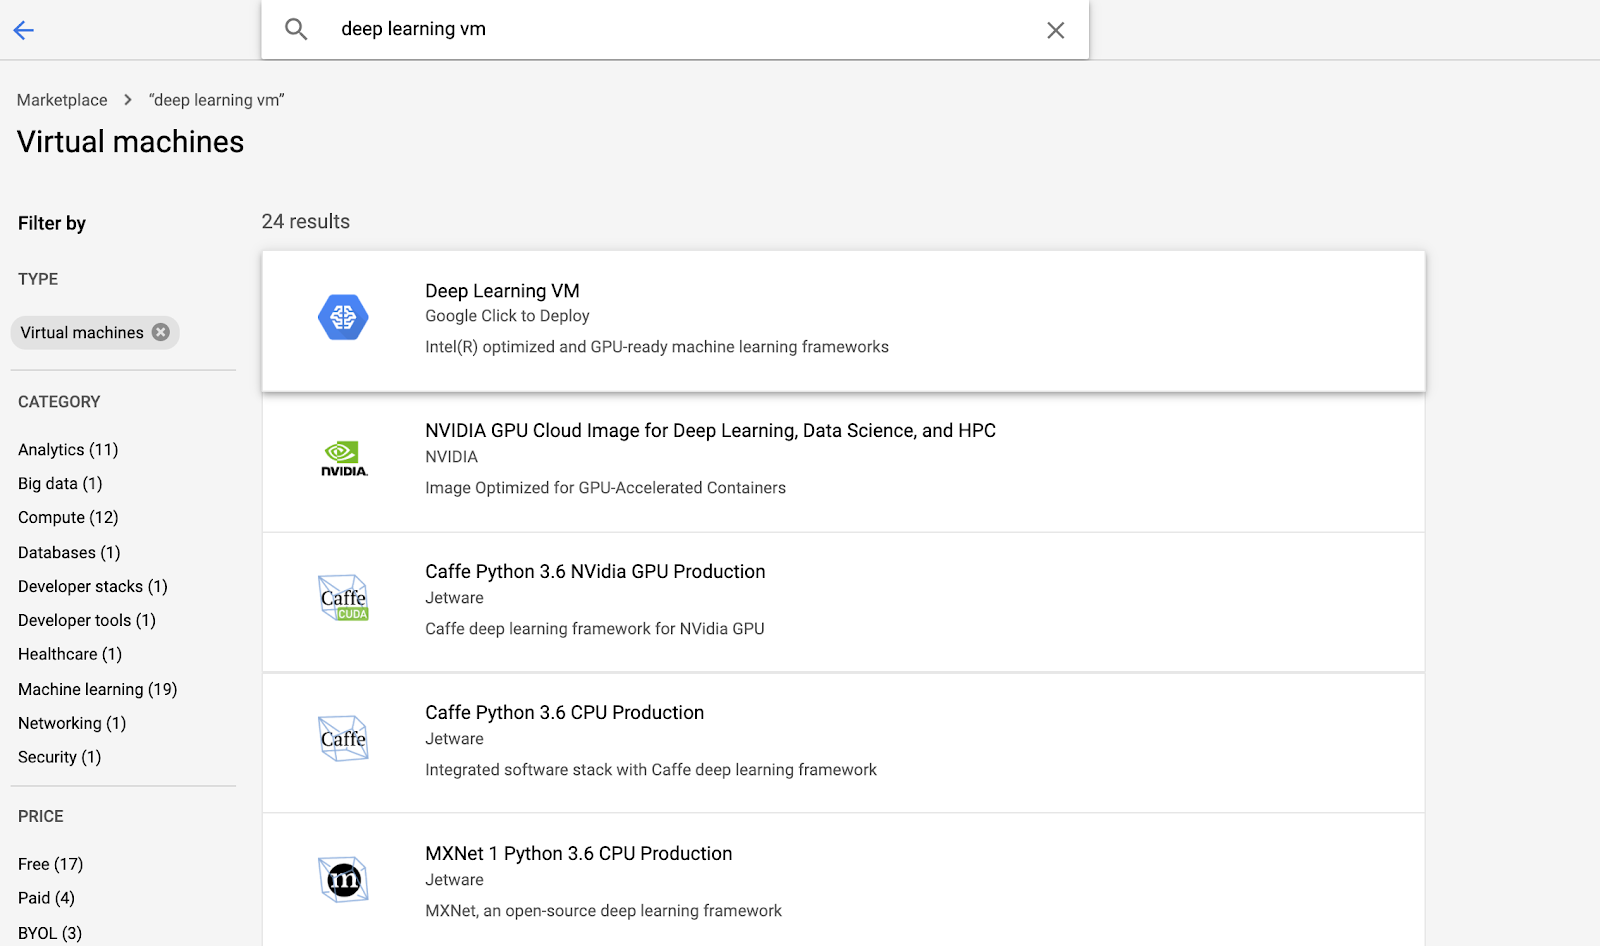1600x946 pixels.
Task: Open MXNet 1 Python 3.6 CPU Production
Action: (578, 854)
